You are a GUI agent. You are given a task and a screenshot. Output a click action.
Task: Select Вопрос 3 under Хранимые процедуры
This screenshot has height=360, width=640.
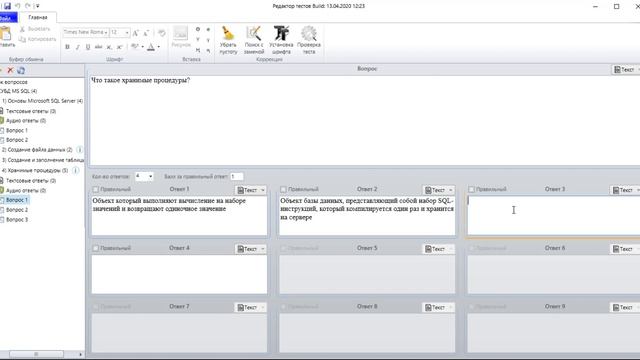(17, 220)
